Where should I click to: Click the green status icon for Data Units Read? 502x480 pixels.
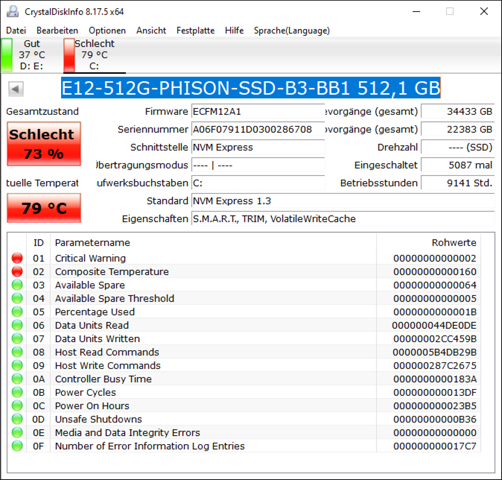[x=17, y=325]
